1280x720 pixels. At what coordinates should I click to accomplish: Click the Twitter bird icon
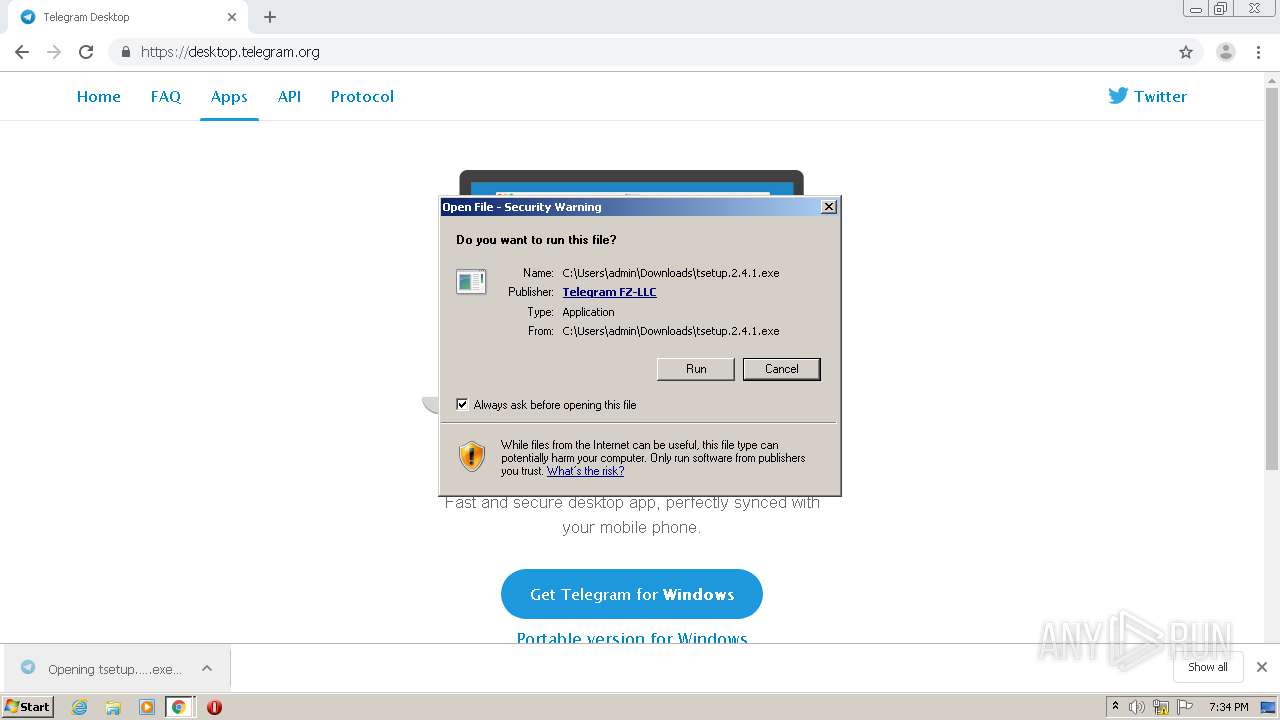pyautogui.click(x=1118, y=96)
